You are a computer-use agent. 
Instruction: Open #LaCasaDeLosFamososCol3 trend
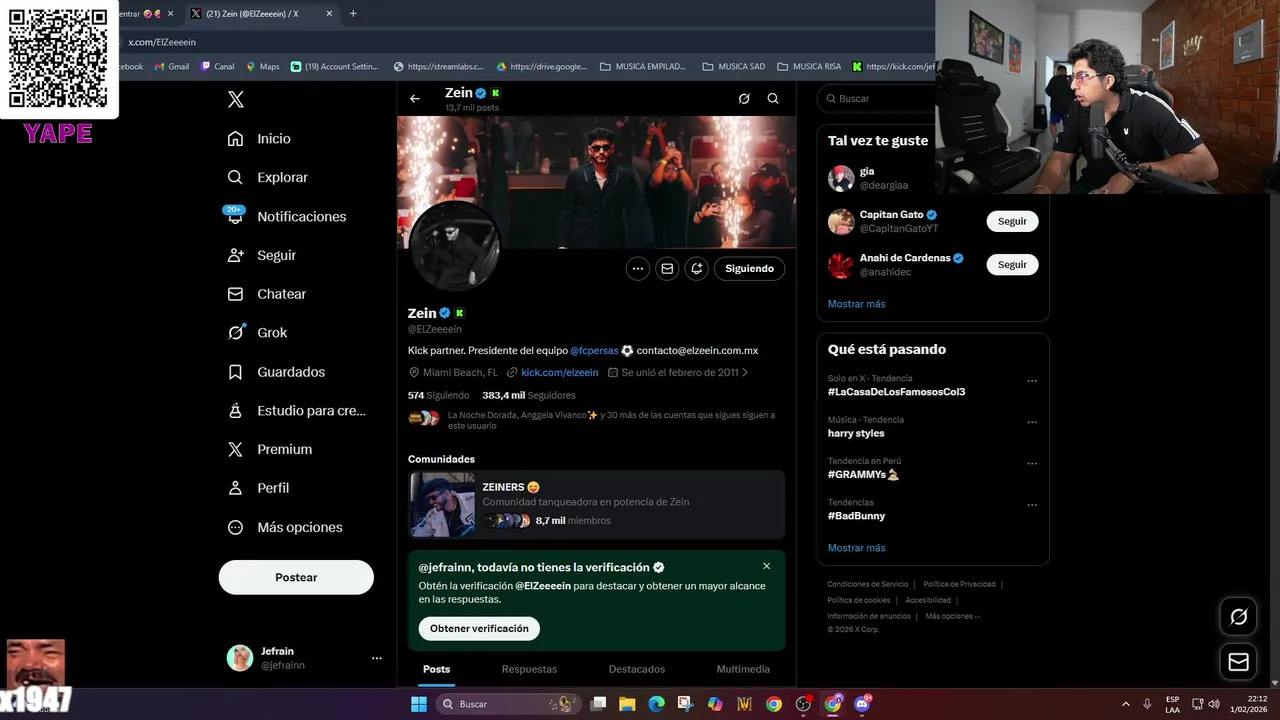[x=896, y=392]
